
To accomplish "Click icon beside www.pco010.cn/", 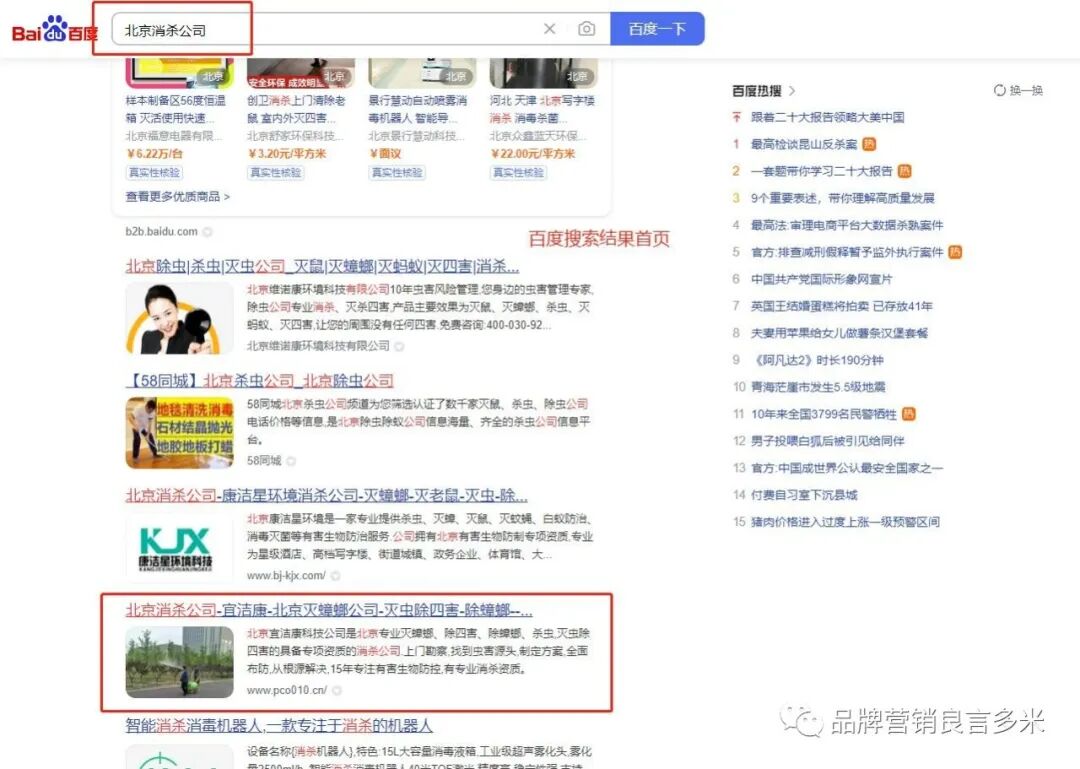I will (337, 690).
